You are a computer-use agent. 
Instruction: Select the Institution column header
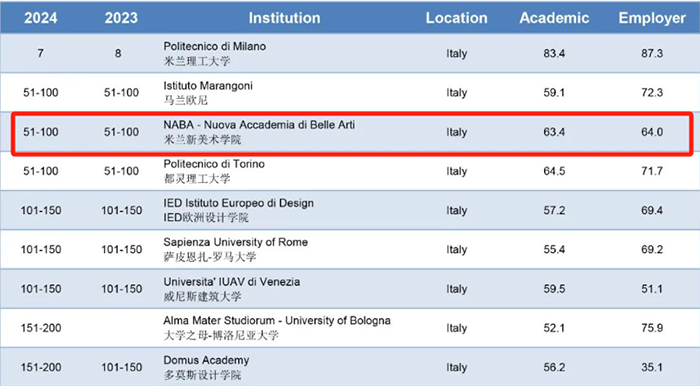point(284,18)
